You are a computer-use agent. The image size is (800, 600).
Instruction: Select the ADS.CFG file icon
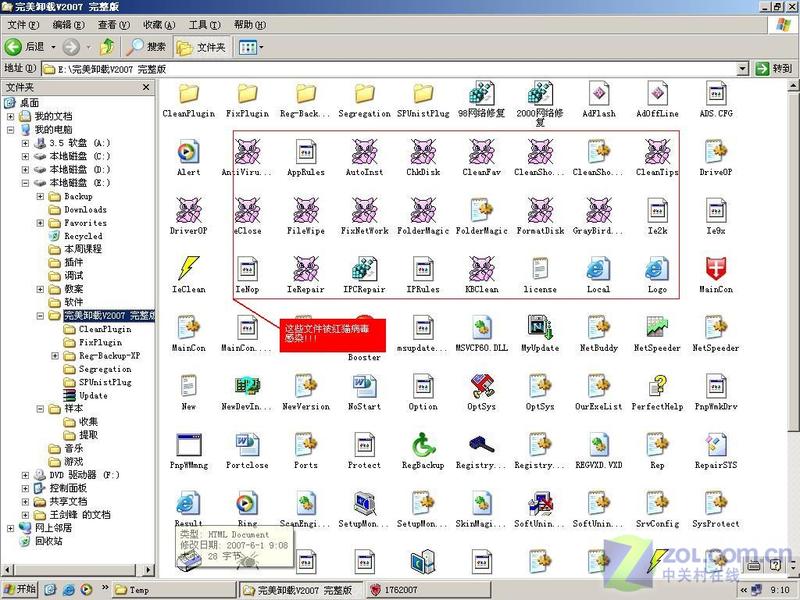tap(716, 94)
